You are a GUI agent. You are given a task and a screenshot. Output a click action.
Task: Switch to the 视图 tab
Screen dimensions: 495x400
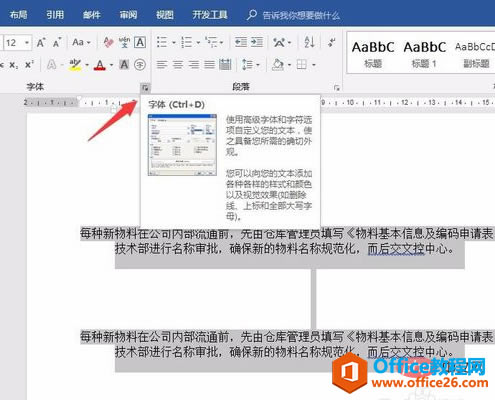(165, 15)
